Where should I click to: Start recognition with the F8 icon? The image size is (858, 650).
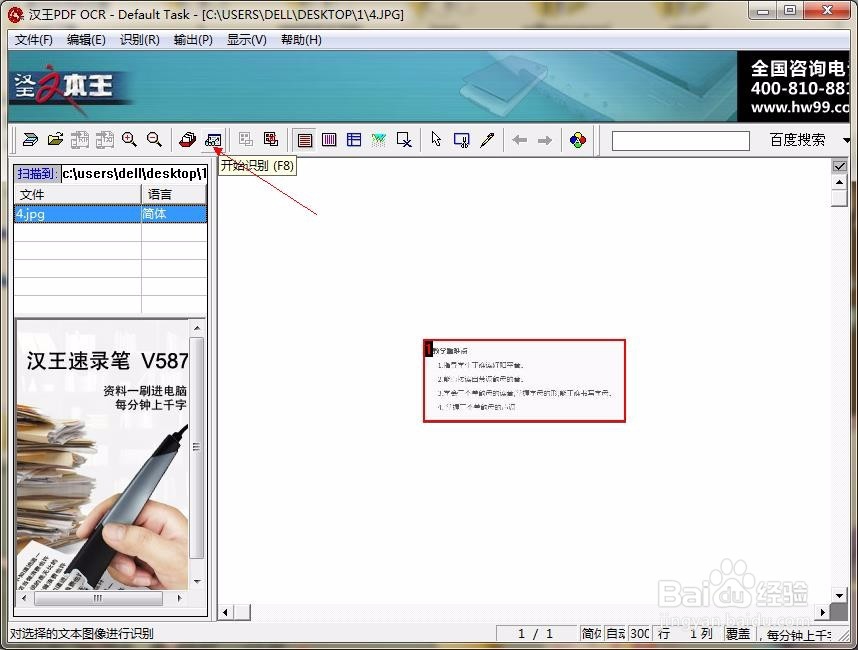coord(213,140)
